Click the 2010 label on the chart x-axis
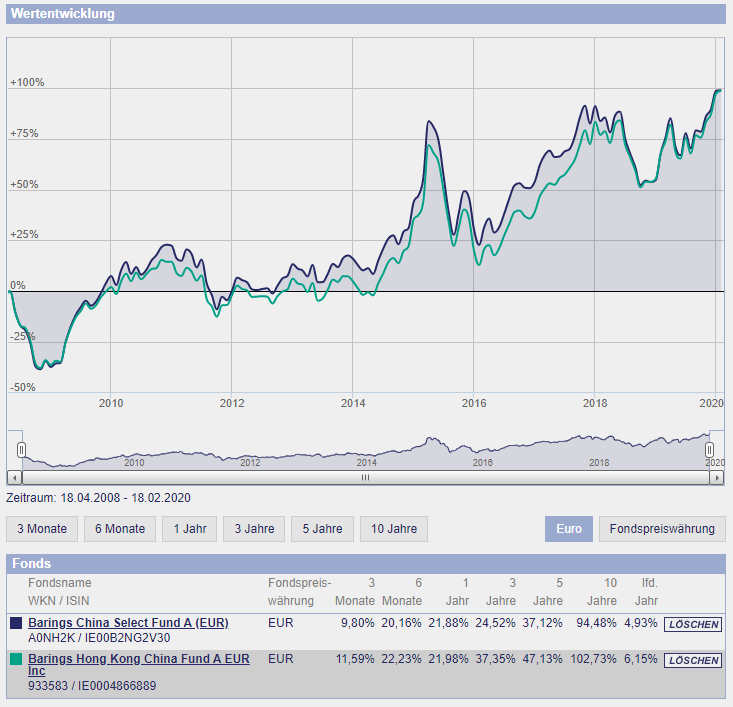 pyautogui.click(x=111, y=403)
